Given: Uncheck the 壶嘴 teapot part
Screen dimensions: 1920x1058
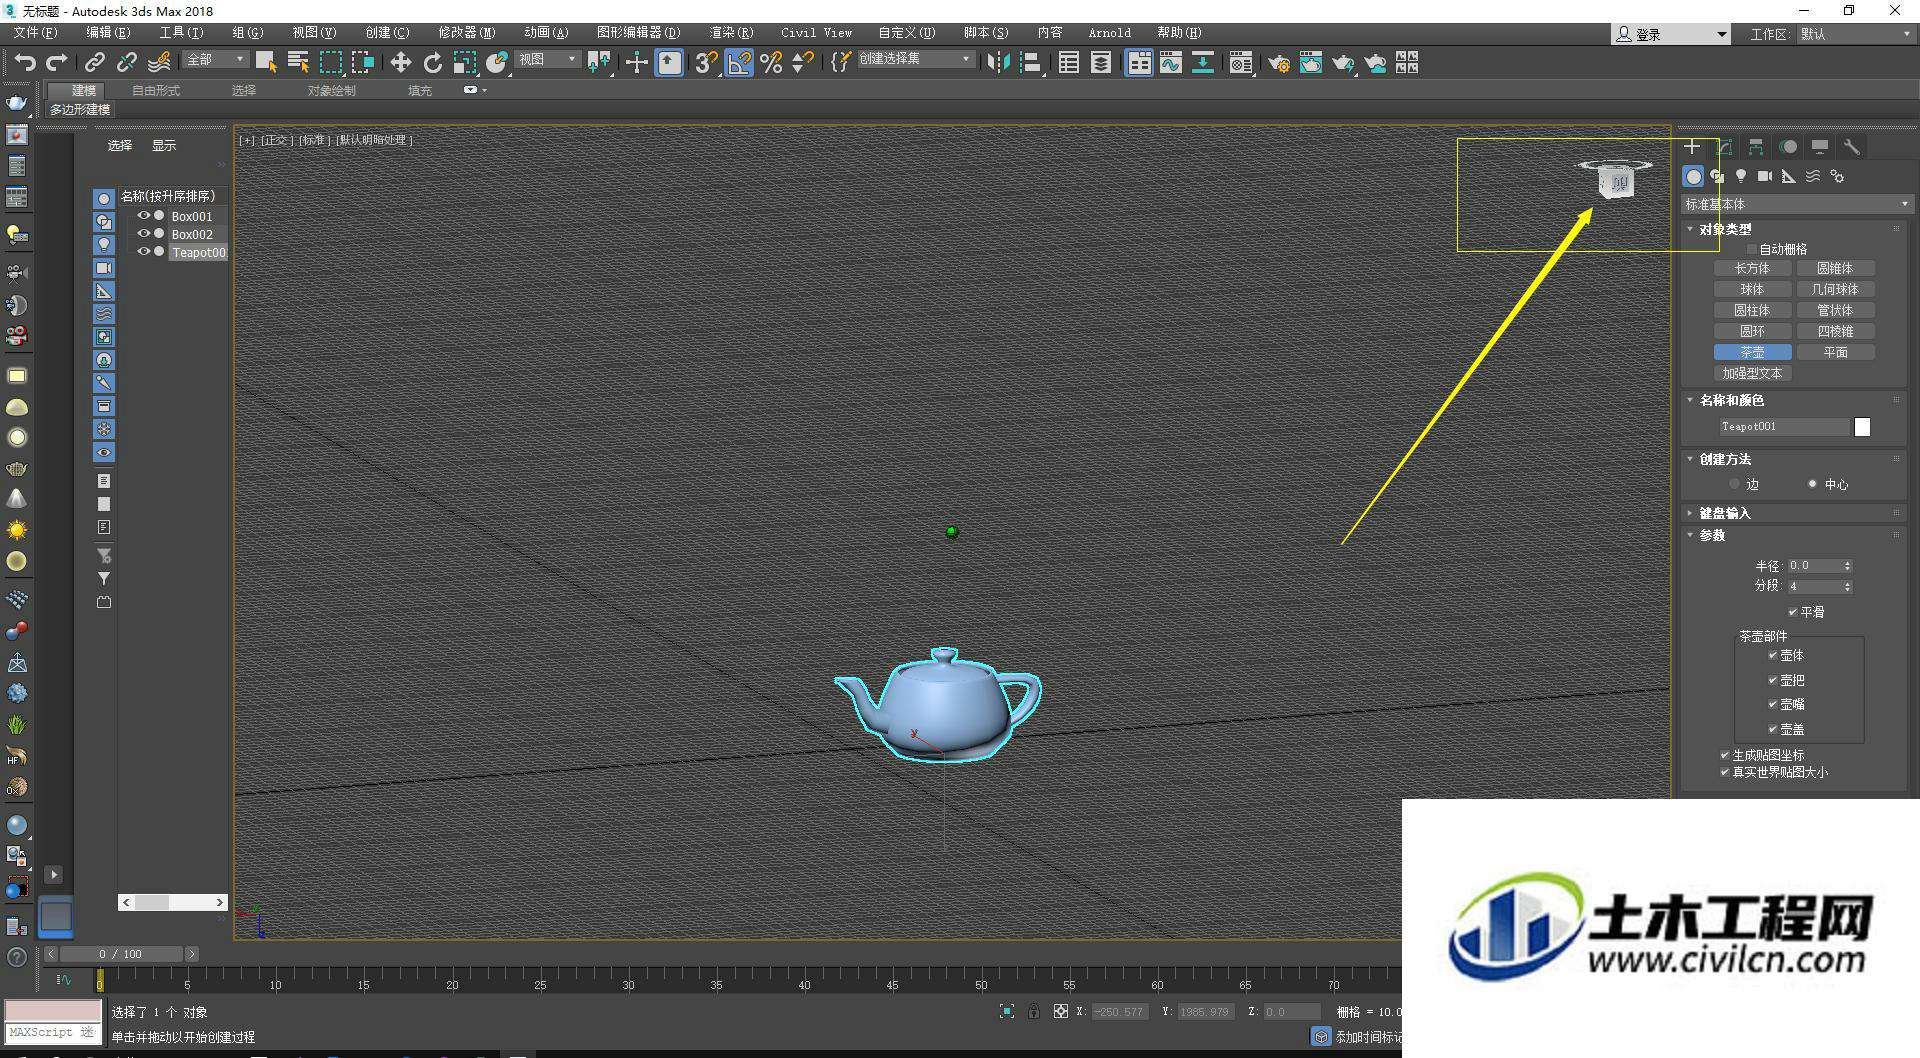Looking at the screenshot, I should [1773, 705].
